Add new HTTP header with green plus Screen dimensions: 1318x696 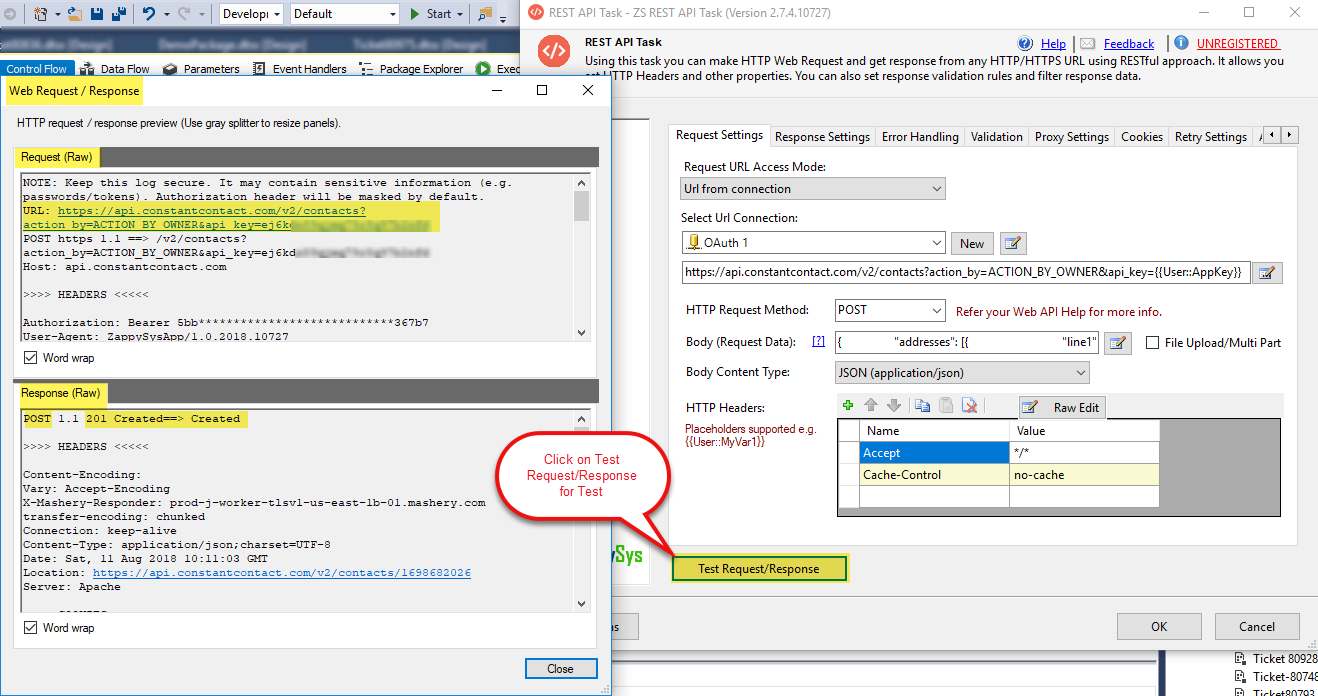click(x=848, y=406)
